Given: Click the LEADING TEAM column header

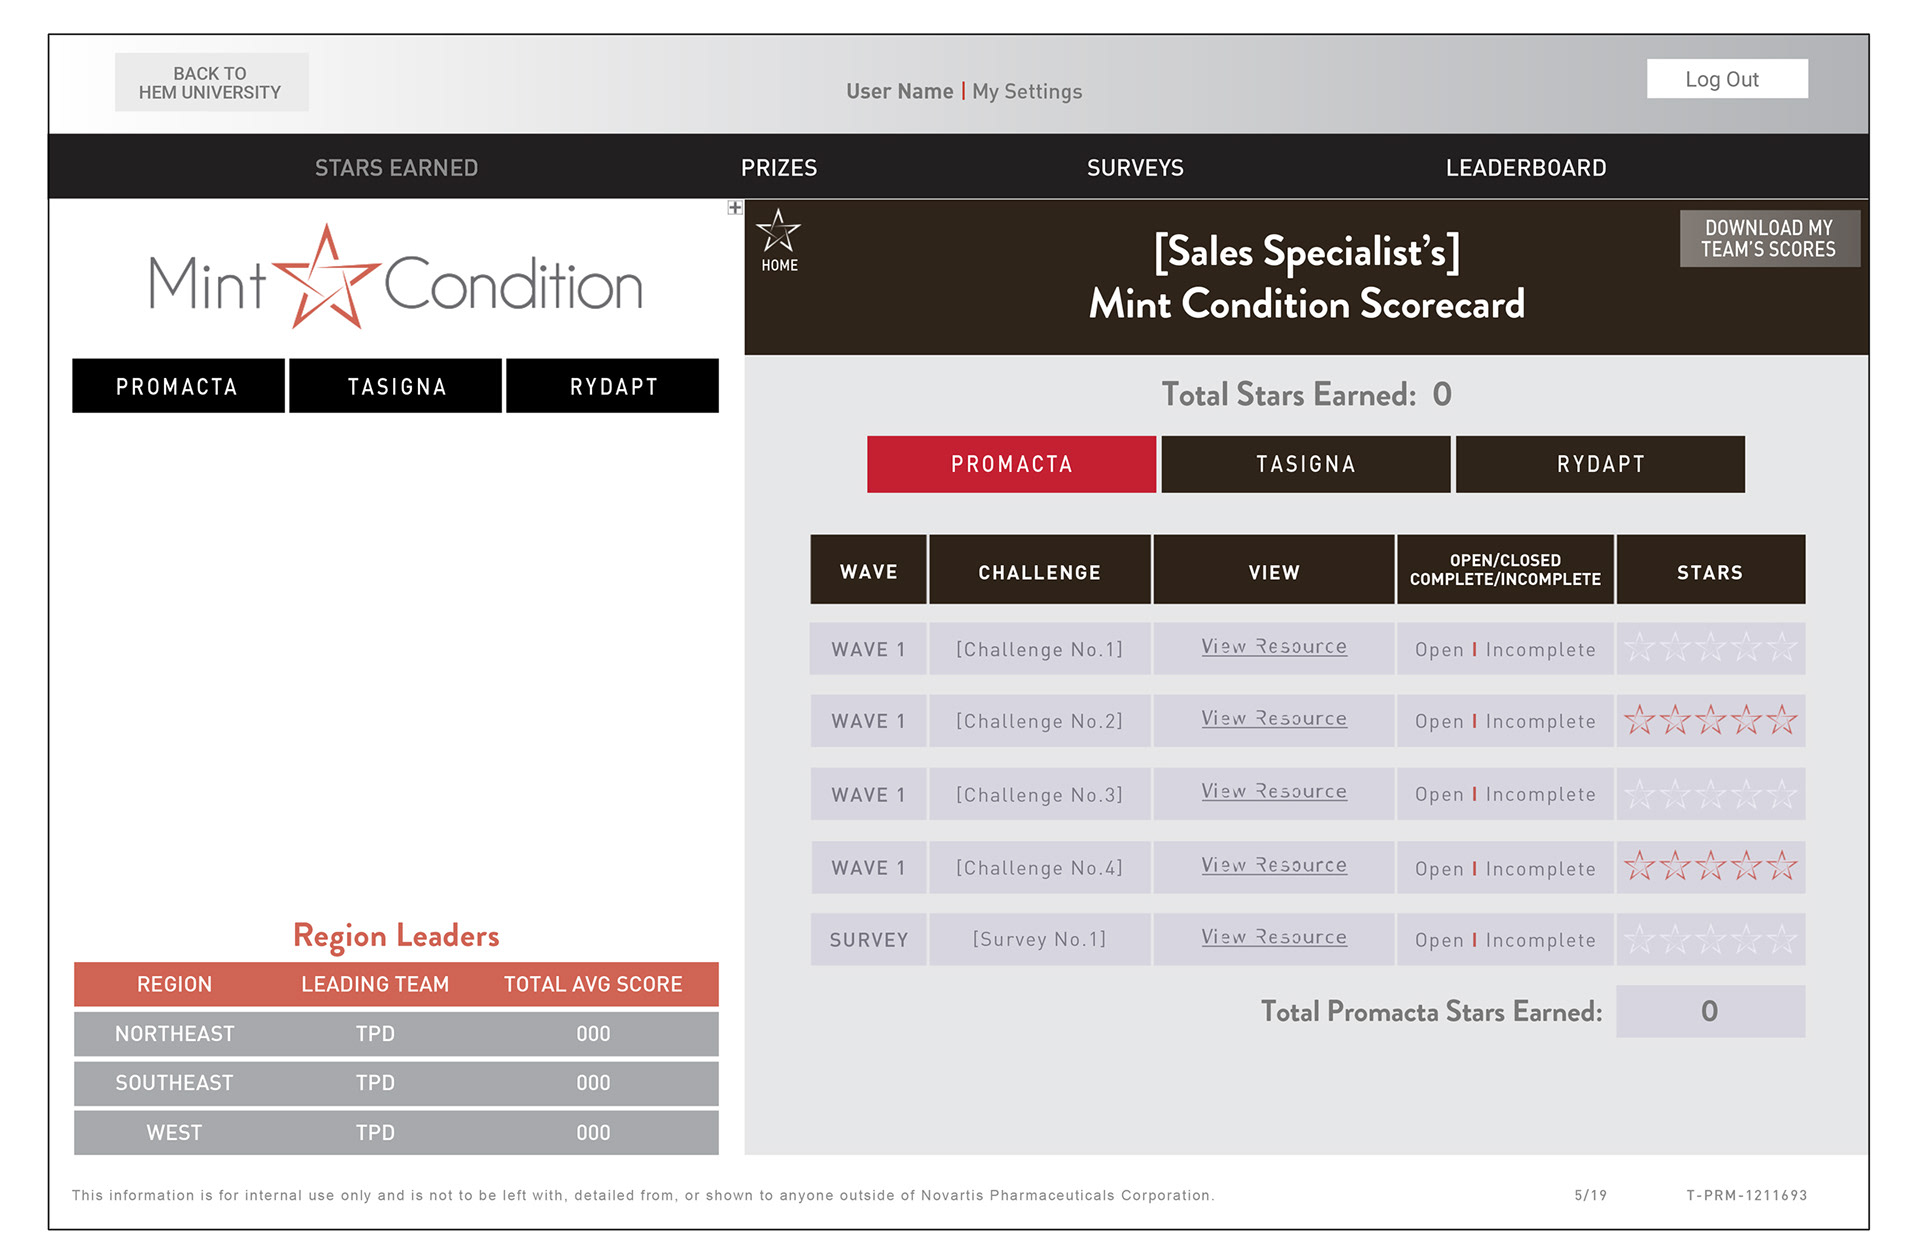Looking at the screenshot, I should coord(375,984).
